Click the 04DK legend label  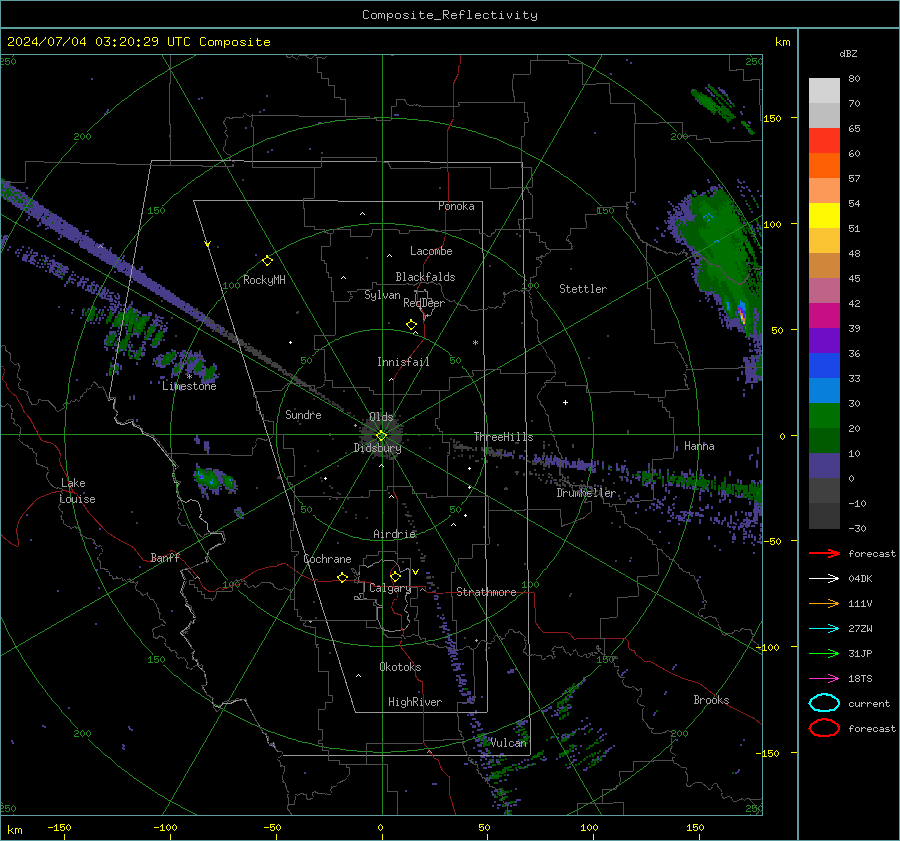coord(860,579)
